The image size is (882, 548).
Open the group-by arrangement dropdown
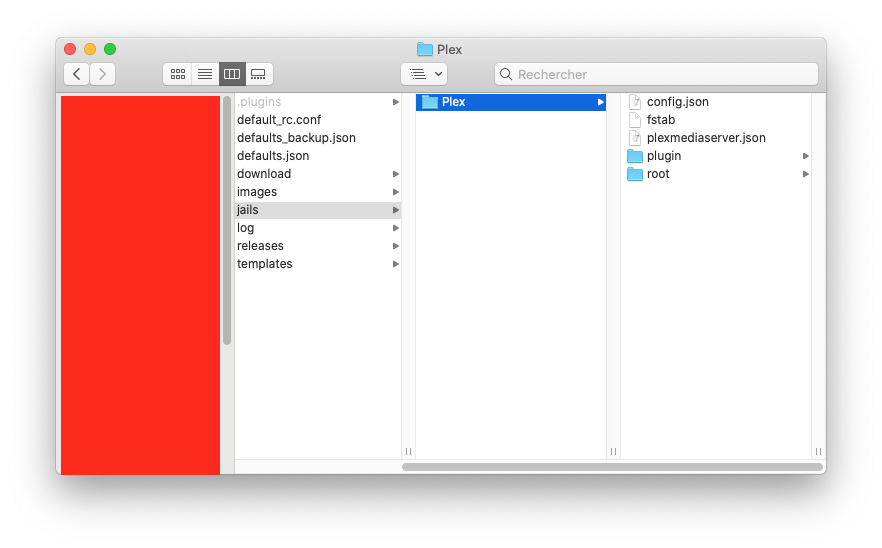(x=425, y=74)
